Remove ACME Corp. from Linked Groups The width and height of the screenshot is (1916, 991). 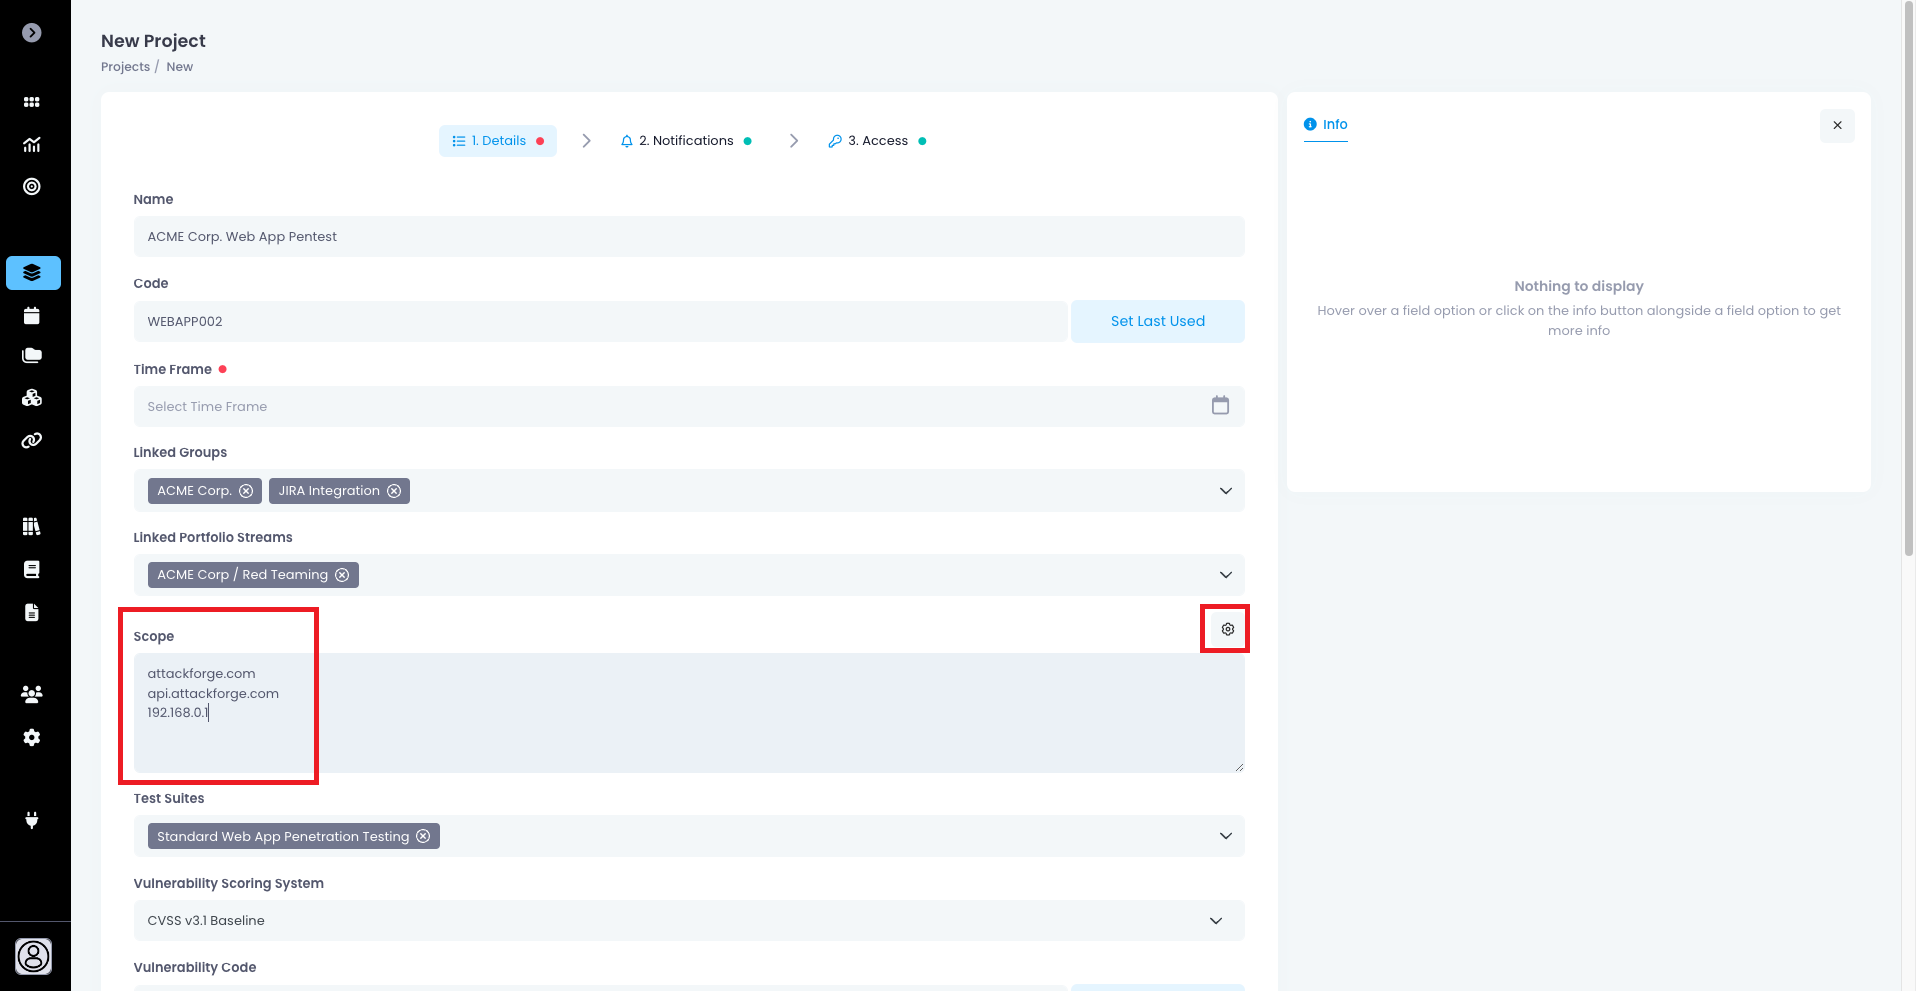[246, 491]
